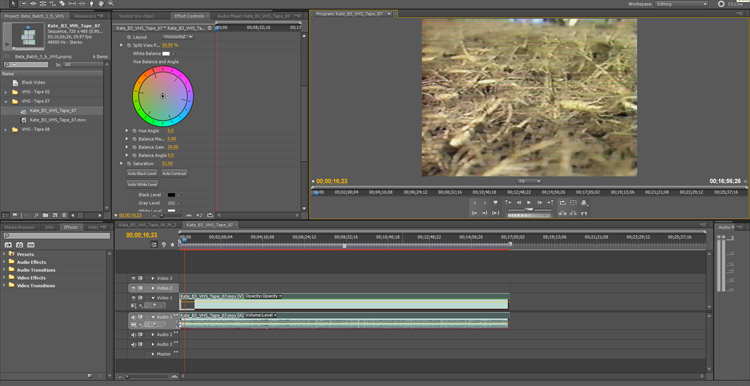Toggle Safe Margins in Program monitor
Viewport: 750px width, 386px height.
click(573, 202)
